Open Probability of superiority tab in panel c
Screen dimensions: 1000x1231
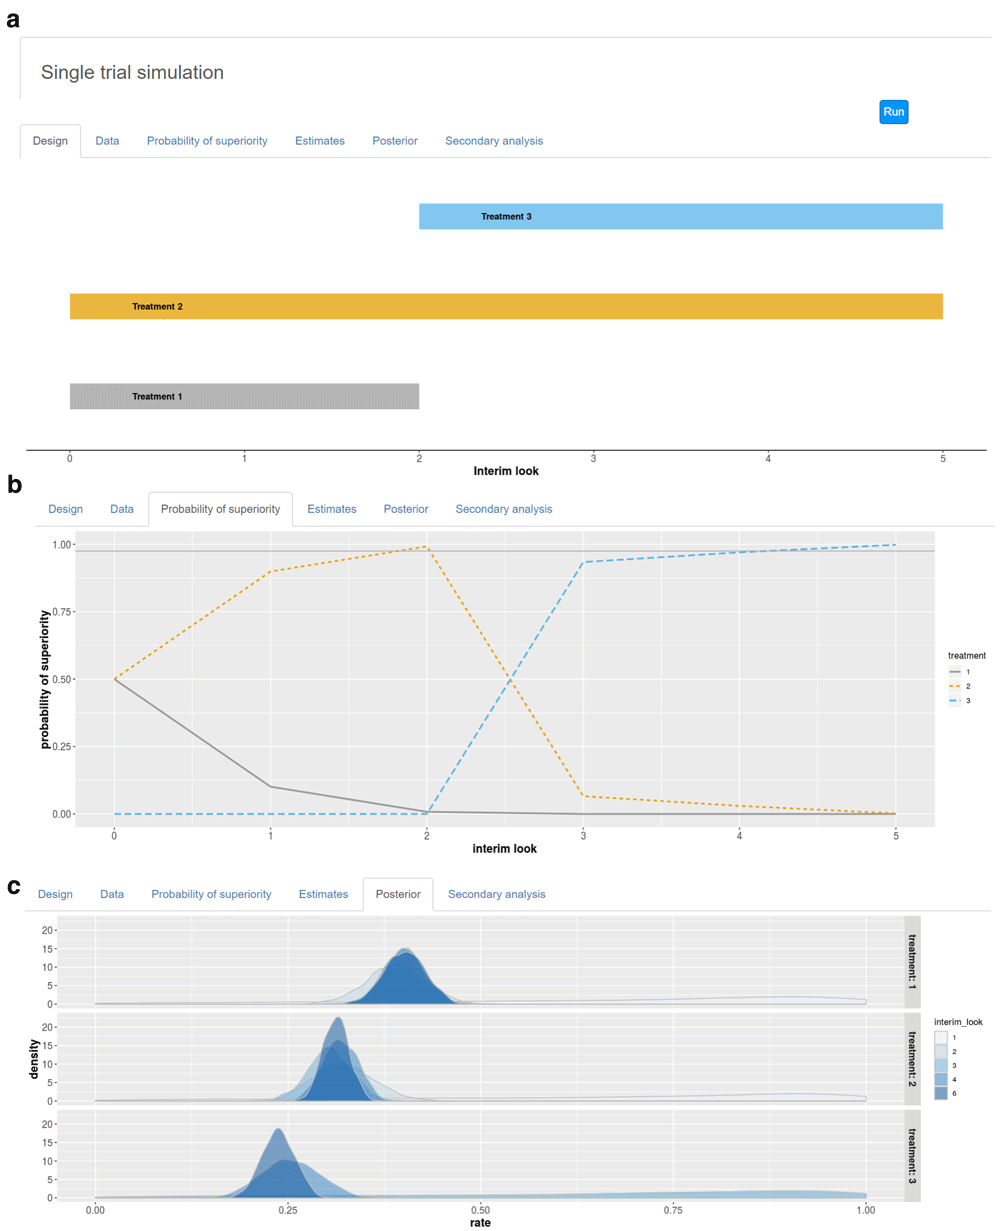(211, 894)
